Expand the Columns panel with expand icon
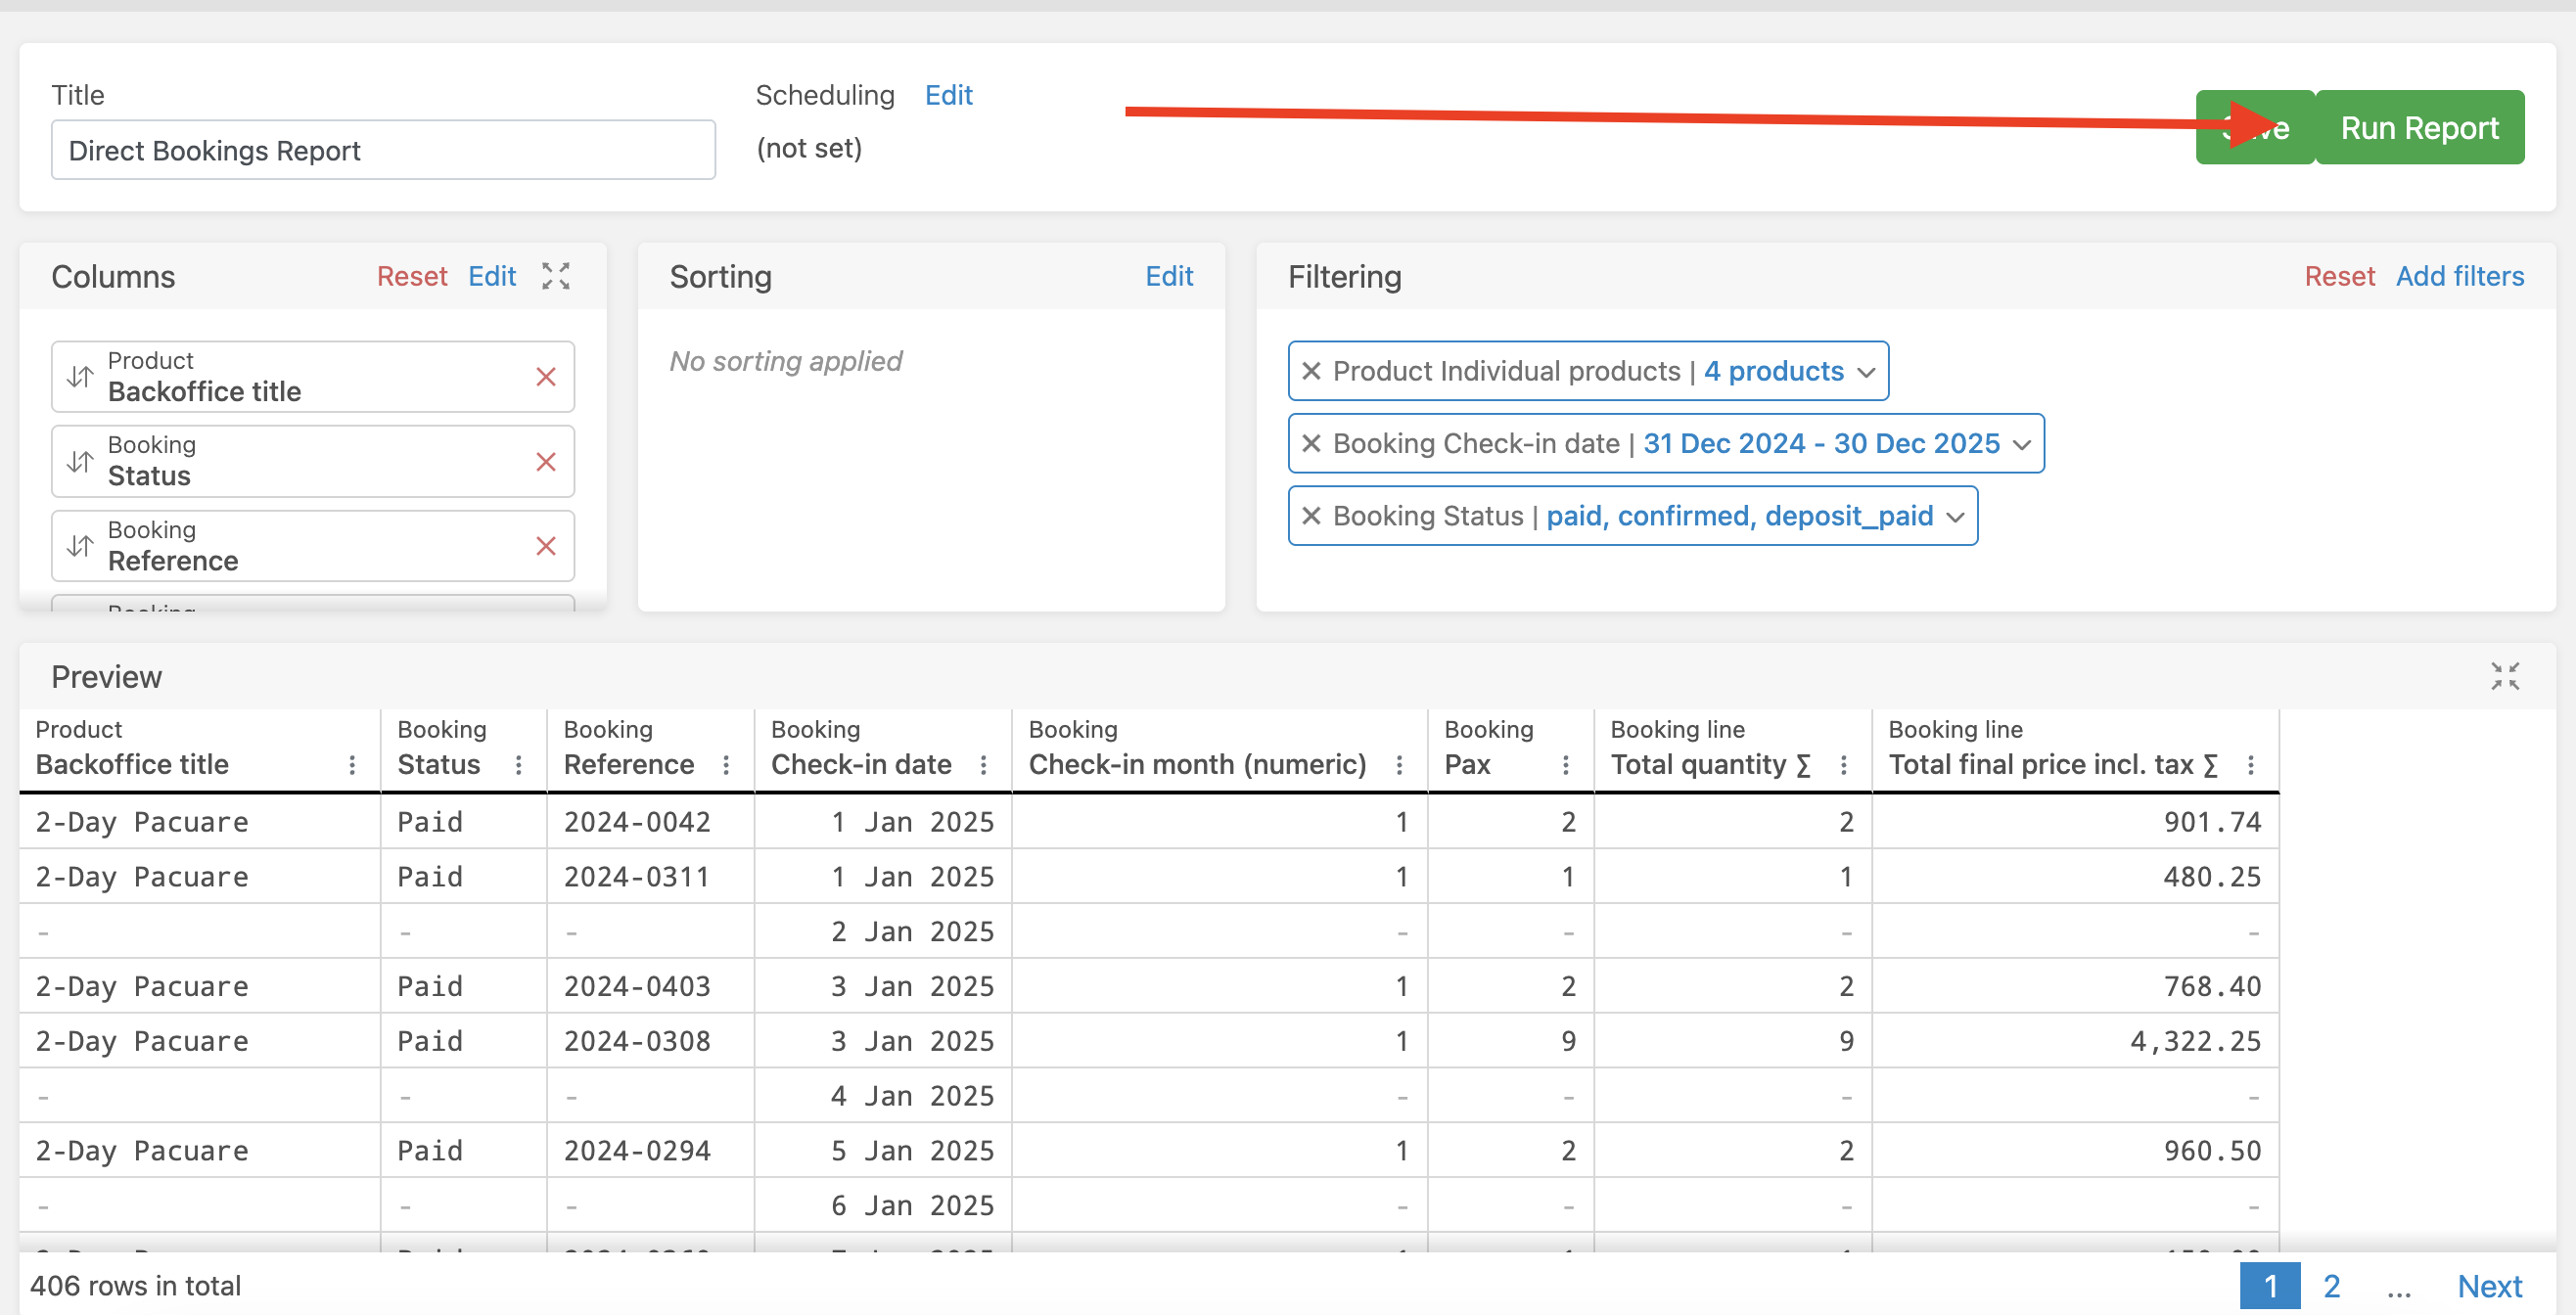 [x=556, y=276]
